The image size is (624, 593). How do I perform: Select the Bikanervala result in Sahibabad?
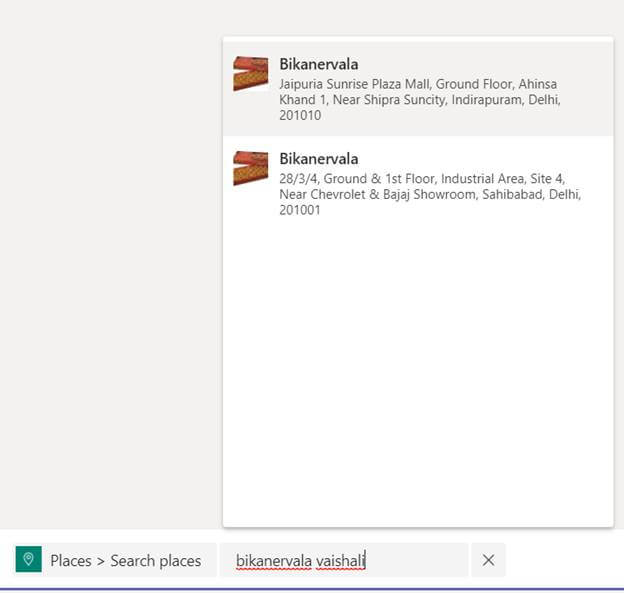click(x=418, y=183)
